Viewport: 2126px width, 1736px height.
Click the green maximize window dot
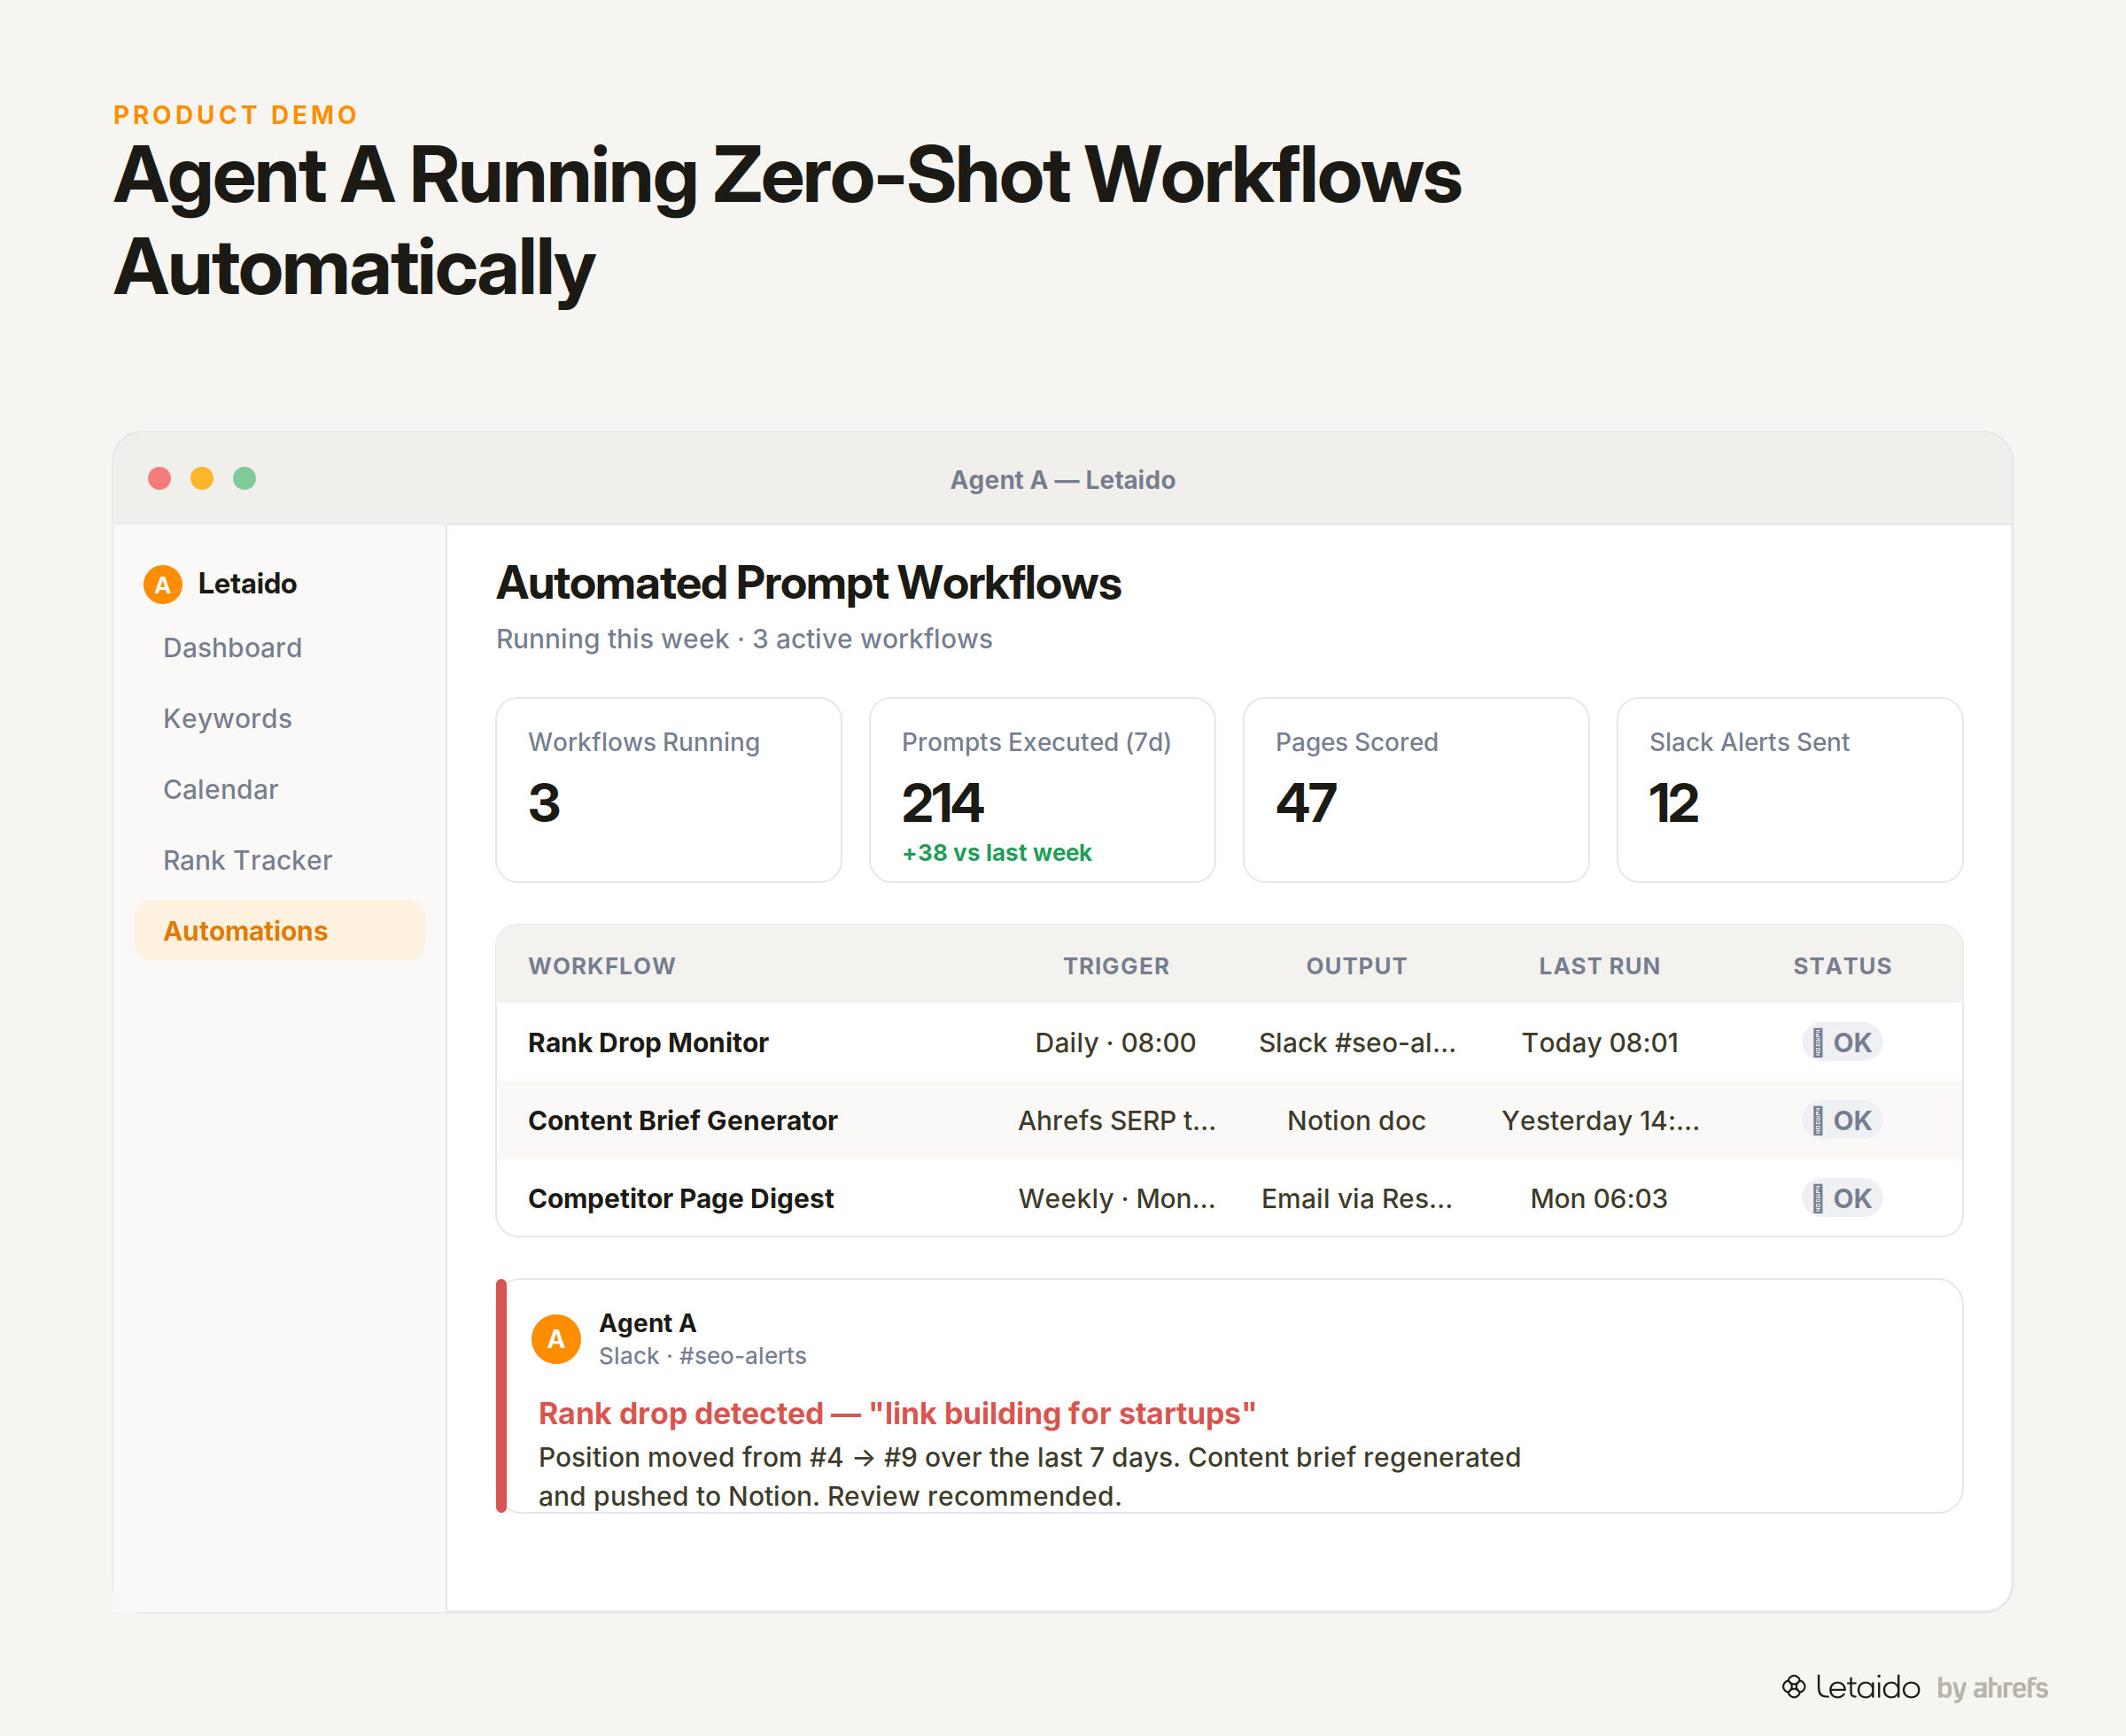coord(244,479)
